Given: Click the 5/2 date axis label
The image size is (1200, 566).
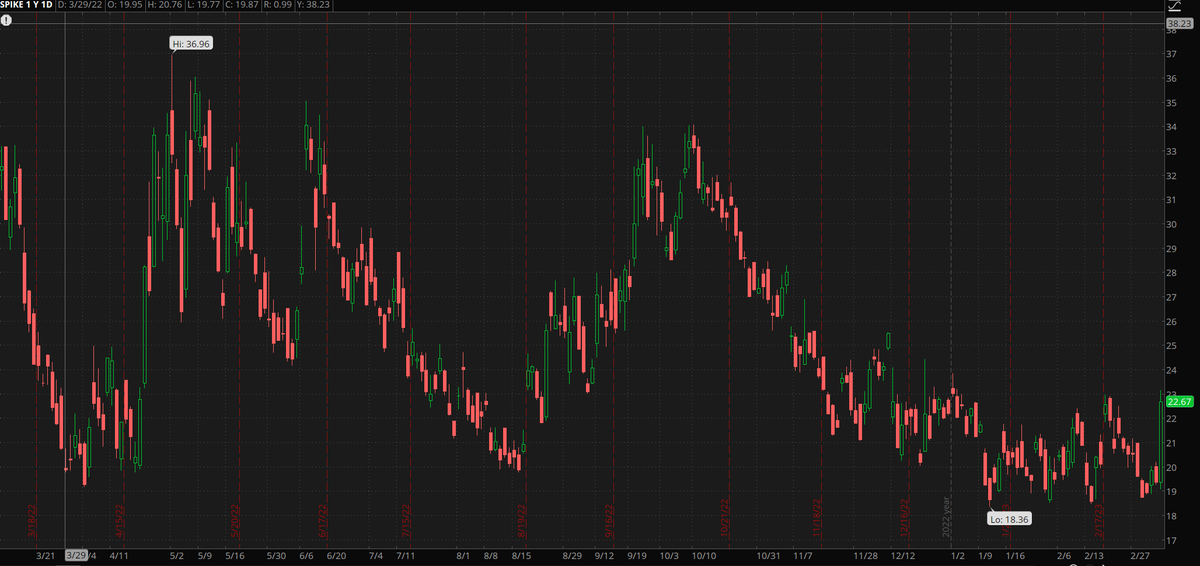Looking at the screenshot, I should (x=177, y=555).
